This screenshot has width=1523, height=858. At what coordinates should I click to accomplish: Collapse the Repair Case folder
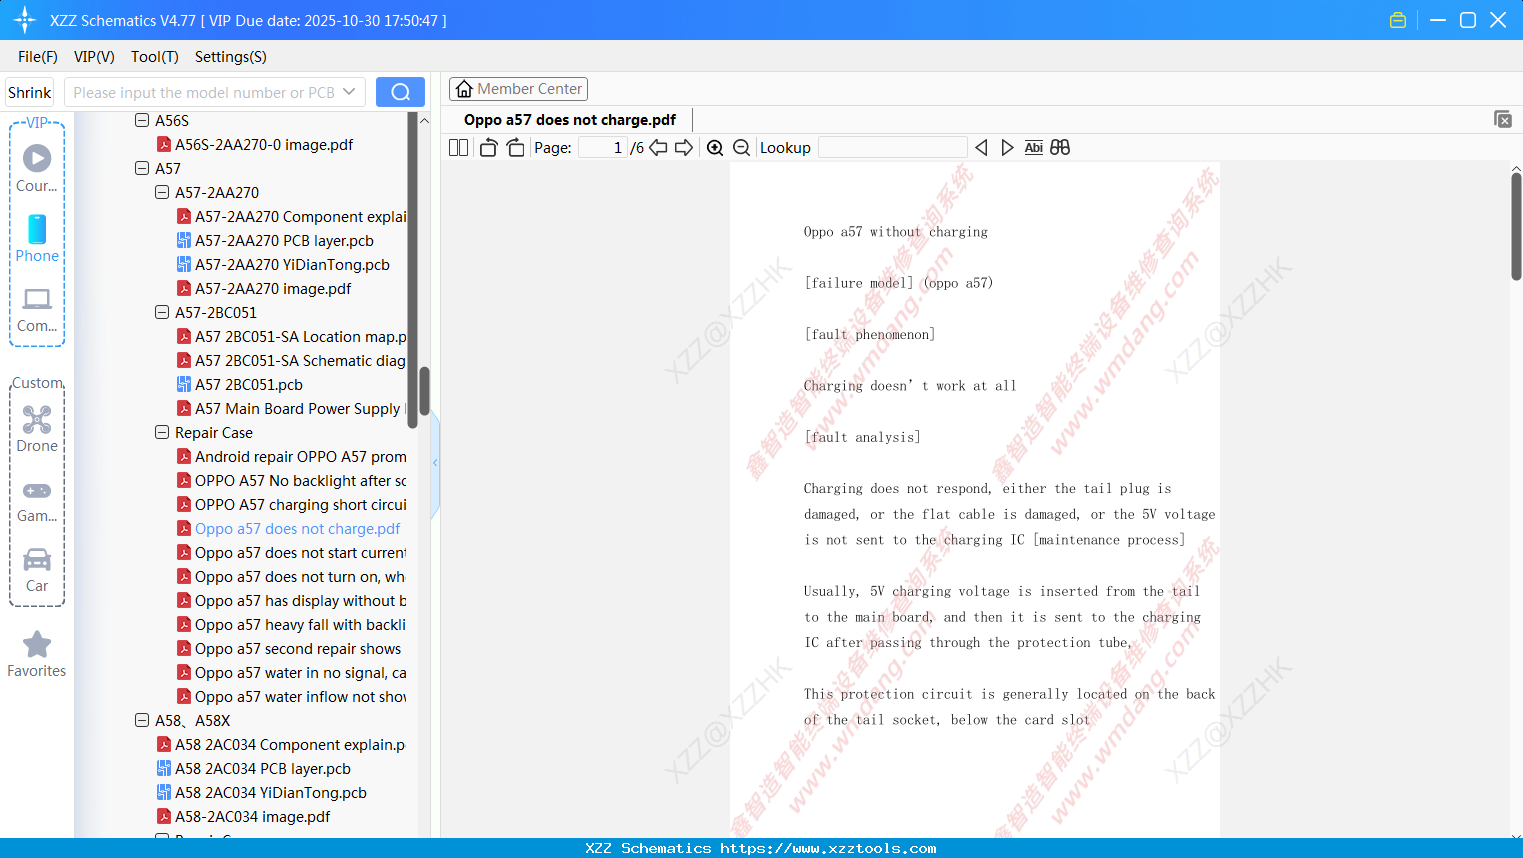click(162, 432)
